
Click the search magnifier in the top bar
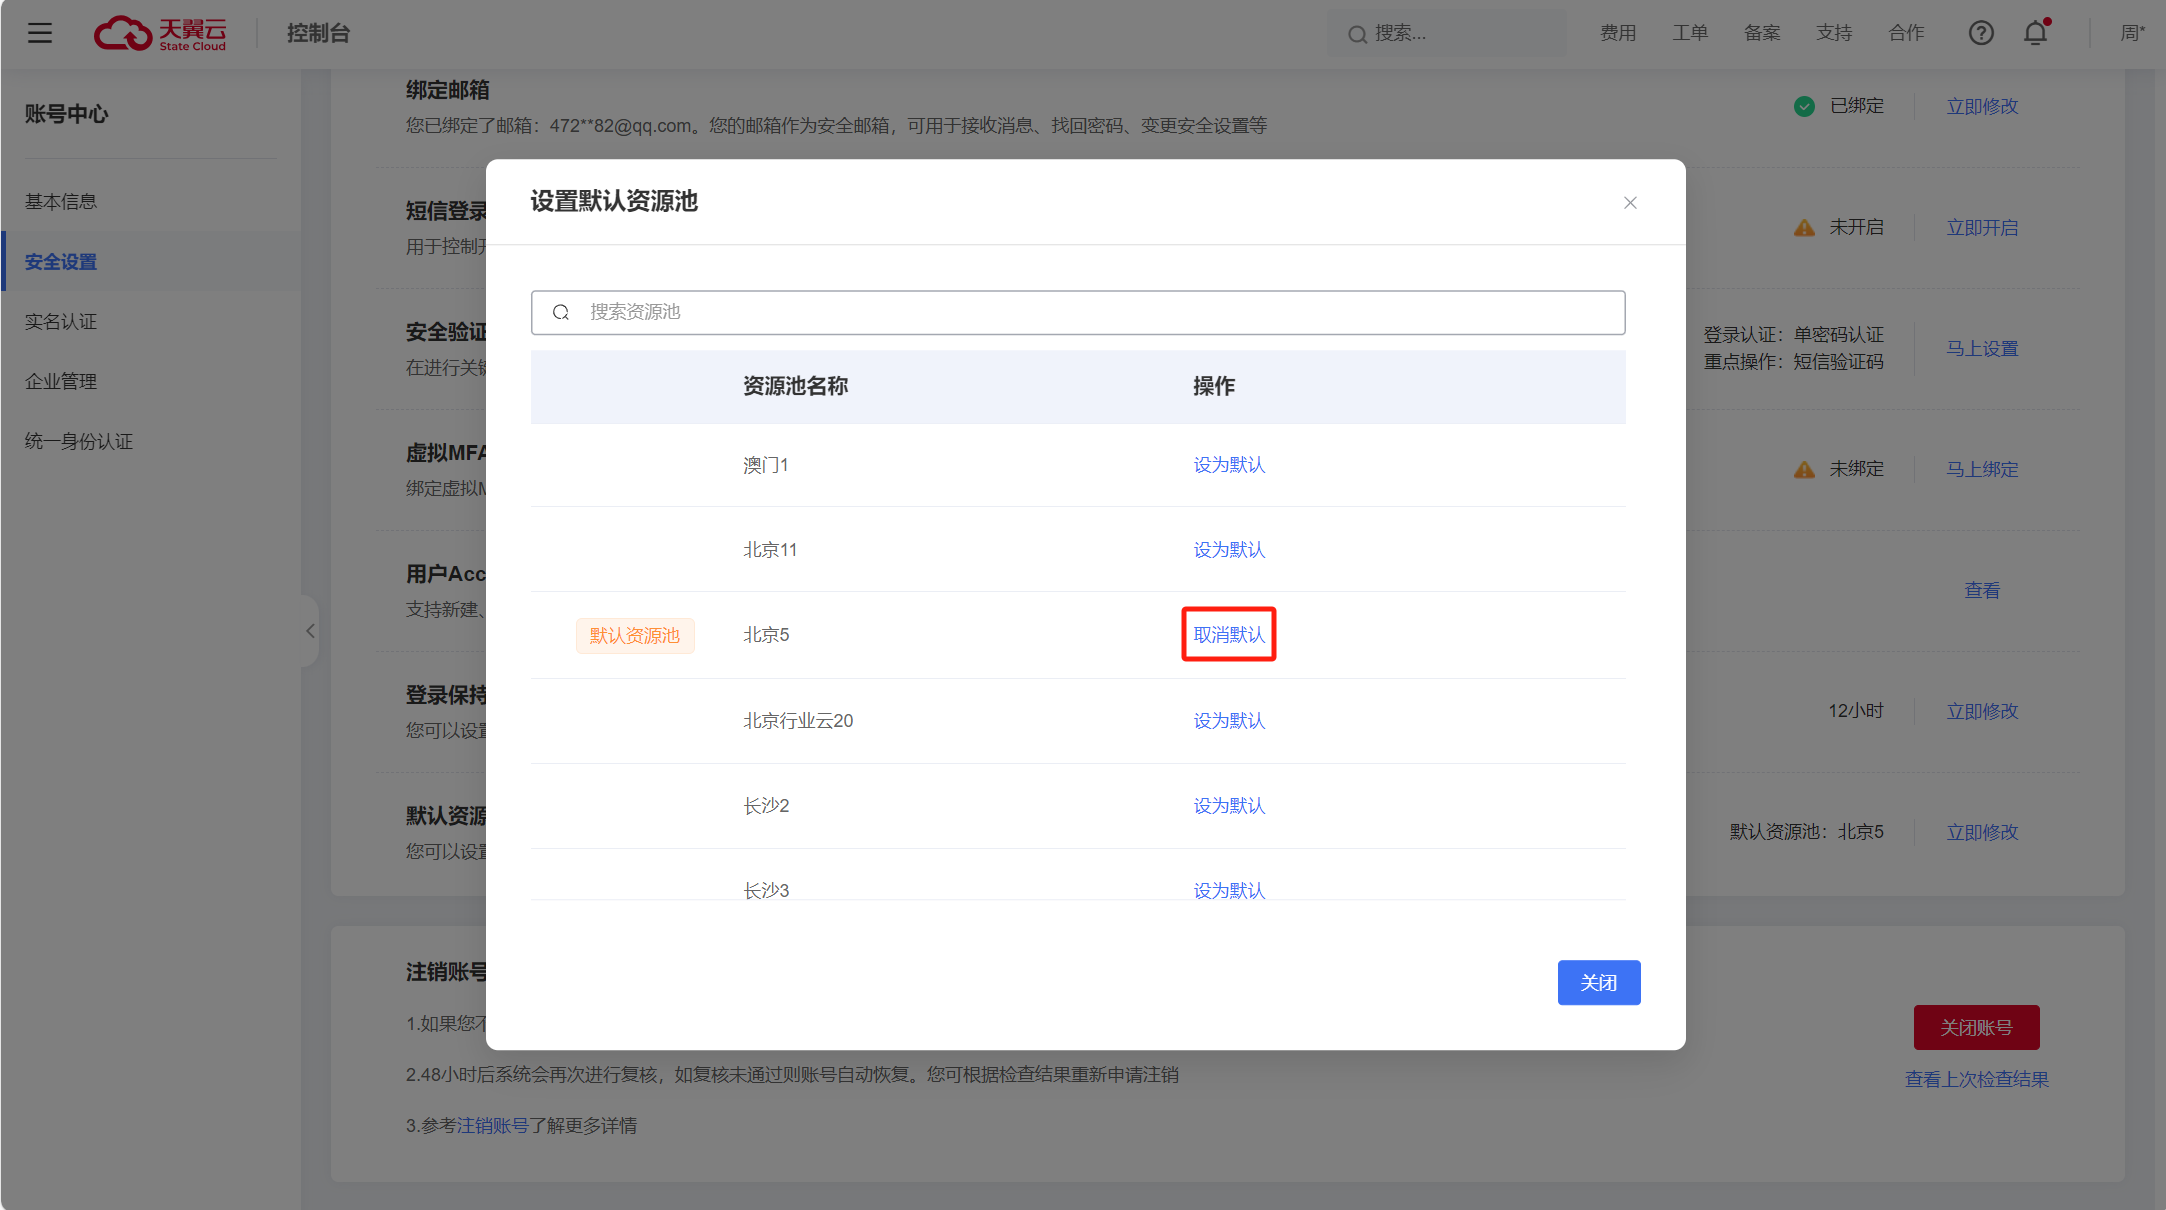pos(1357,34)
